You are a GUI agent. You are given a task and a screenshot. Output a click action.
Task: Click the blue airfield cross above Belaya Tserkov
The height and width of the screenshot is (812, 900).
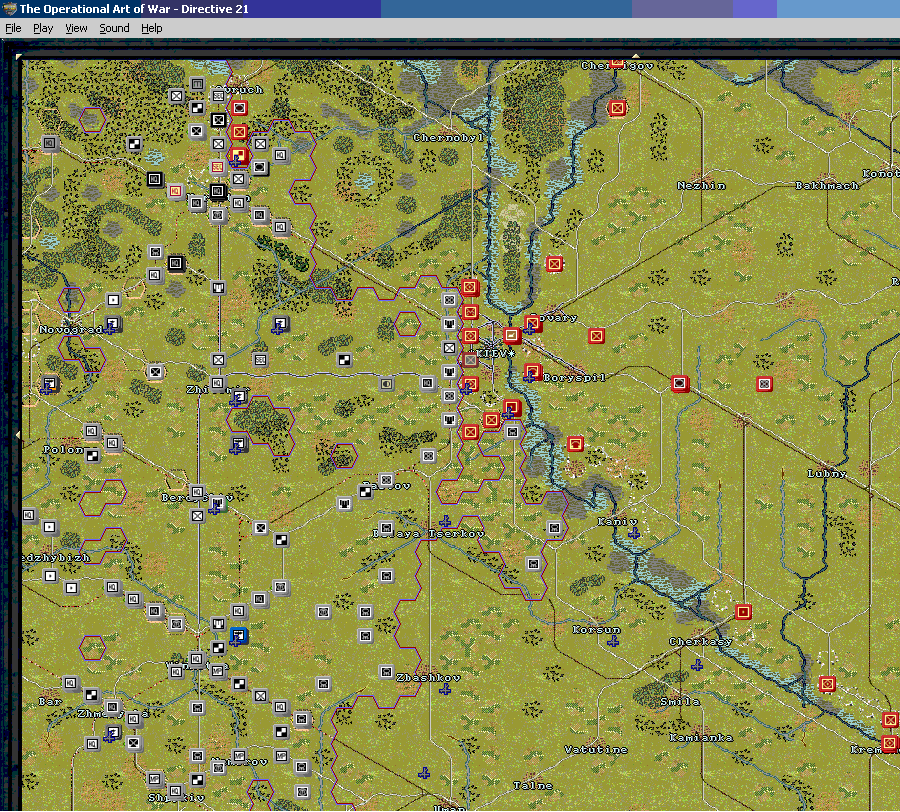[x=445, y=521]
